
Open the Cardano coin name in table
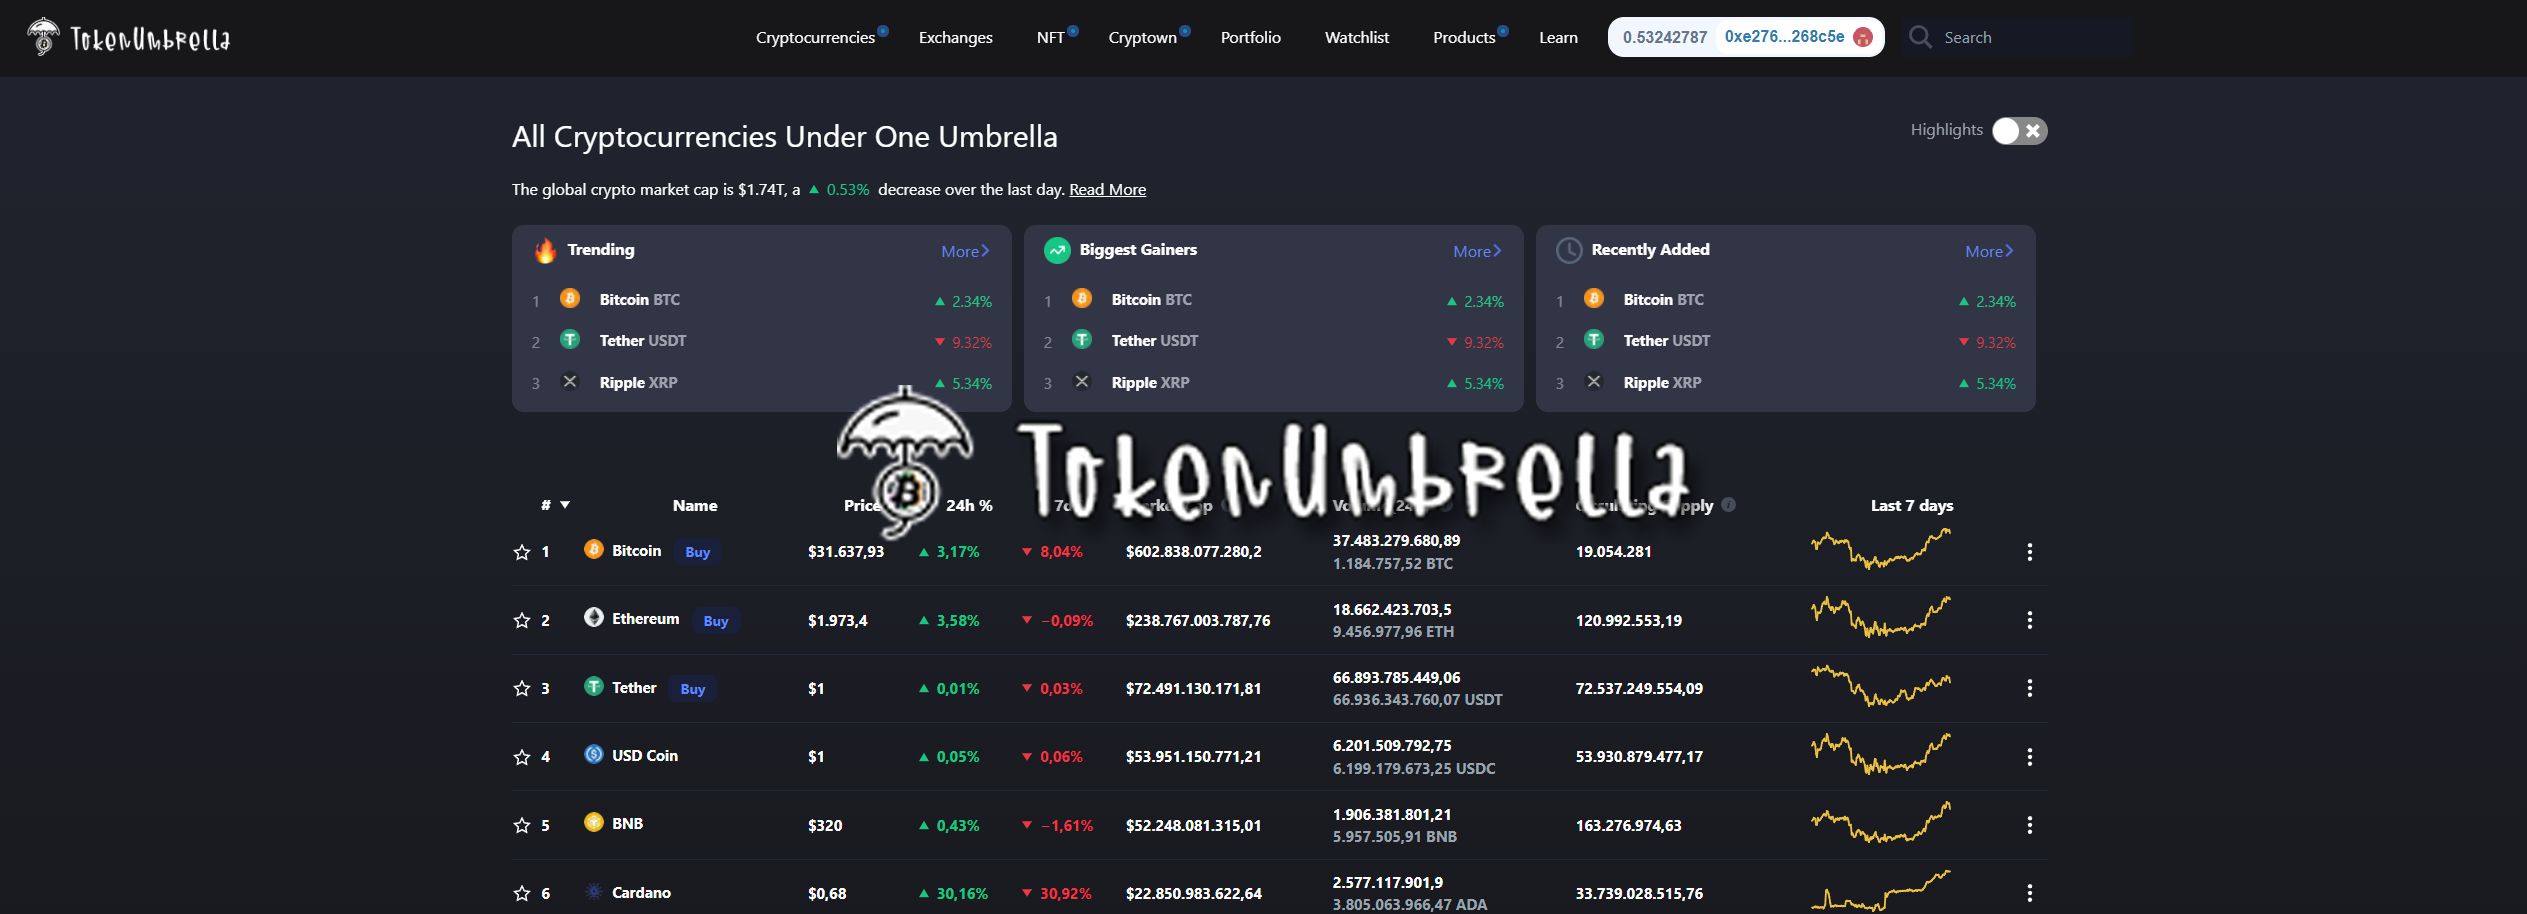(x=642, y=892)
